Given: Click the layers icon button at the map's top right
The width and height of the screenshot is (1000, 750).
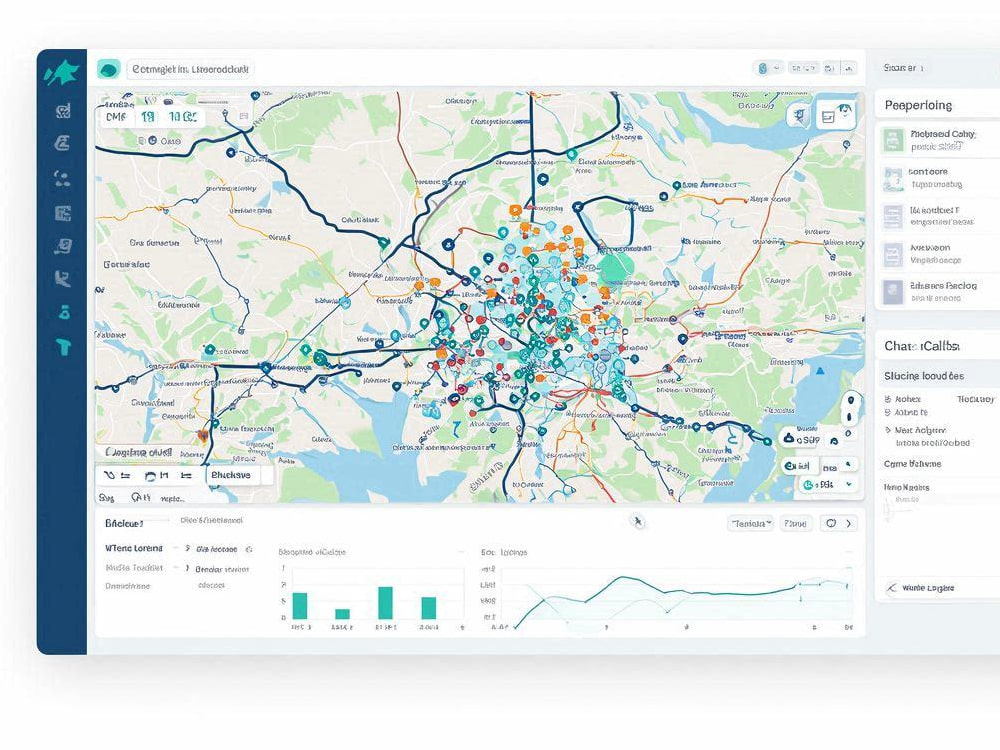Looking at the screenshot, I should tap(798, 116).
